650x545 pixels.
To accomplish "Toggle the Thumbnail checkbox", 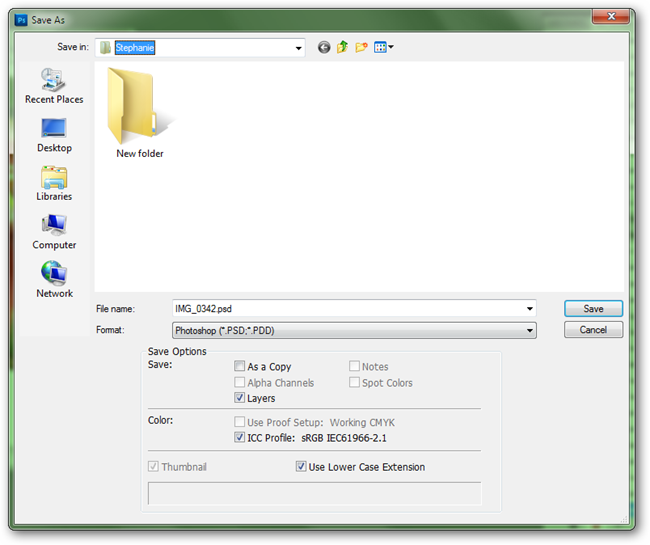I will pos(153,466).
